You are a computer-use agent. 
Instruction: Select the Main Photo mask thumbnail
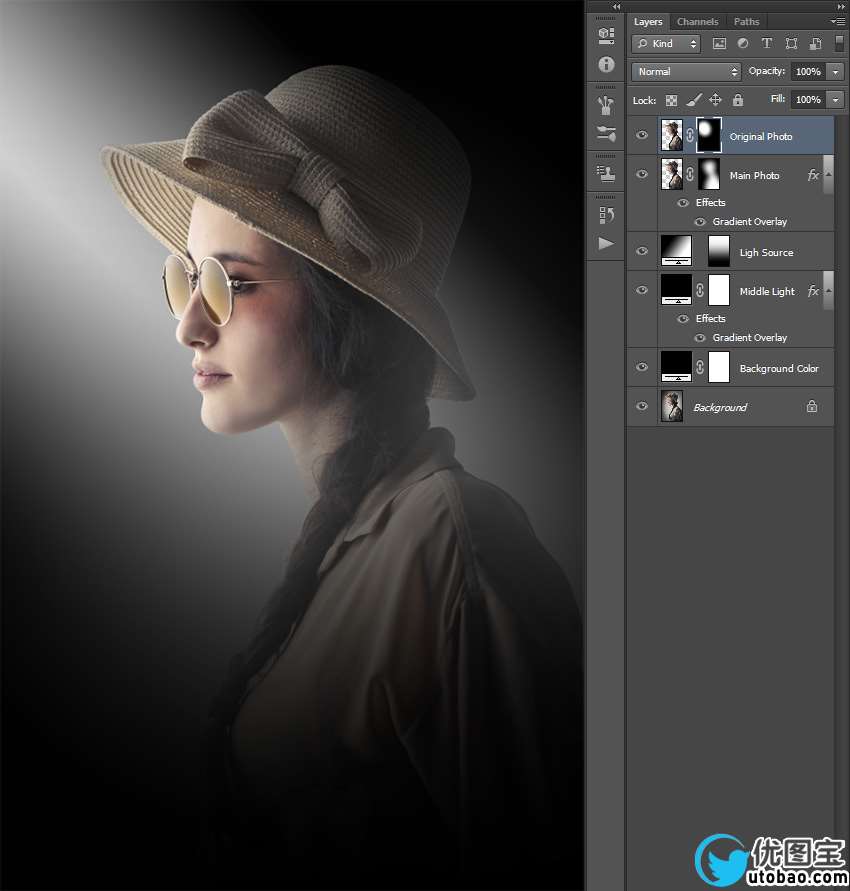(x=709, y=174)
